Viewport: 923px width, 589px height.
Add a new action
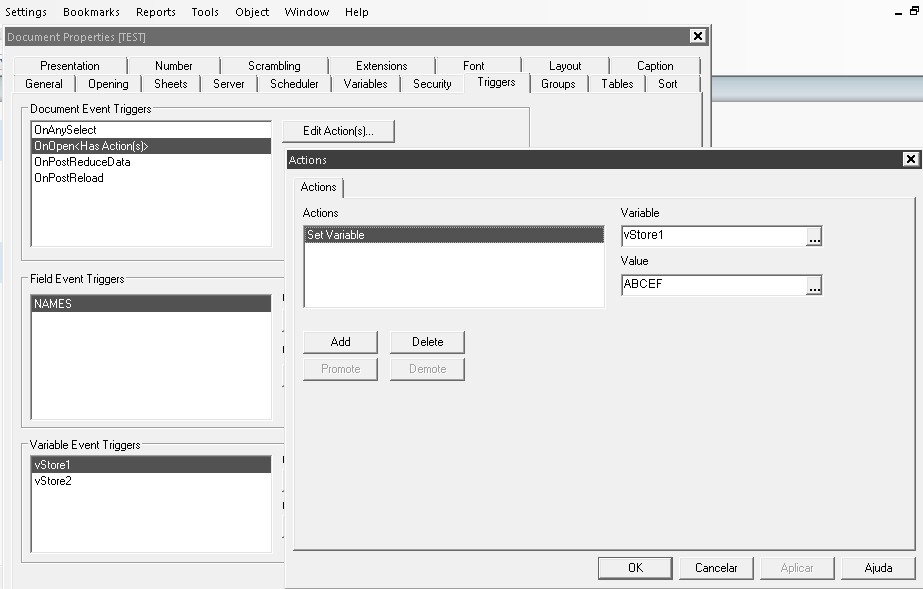340,342
